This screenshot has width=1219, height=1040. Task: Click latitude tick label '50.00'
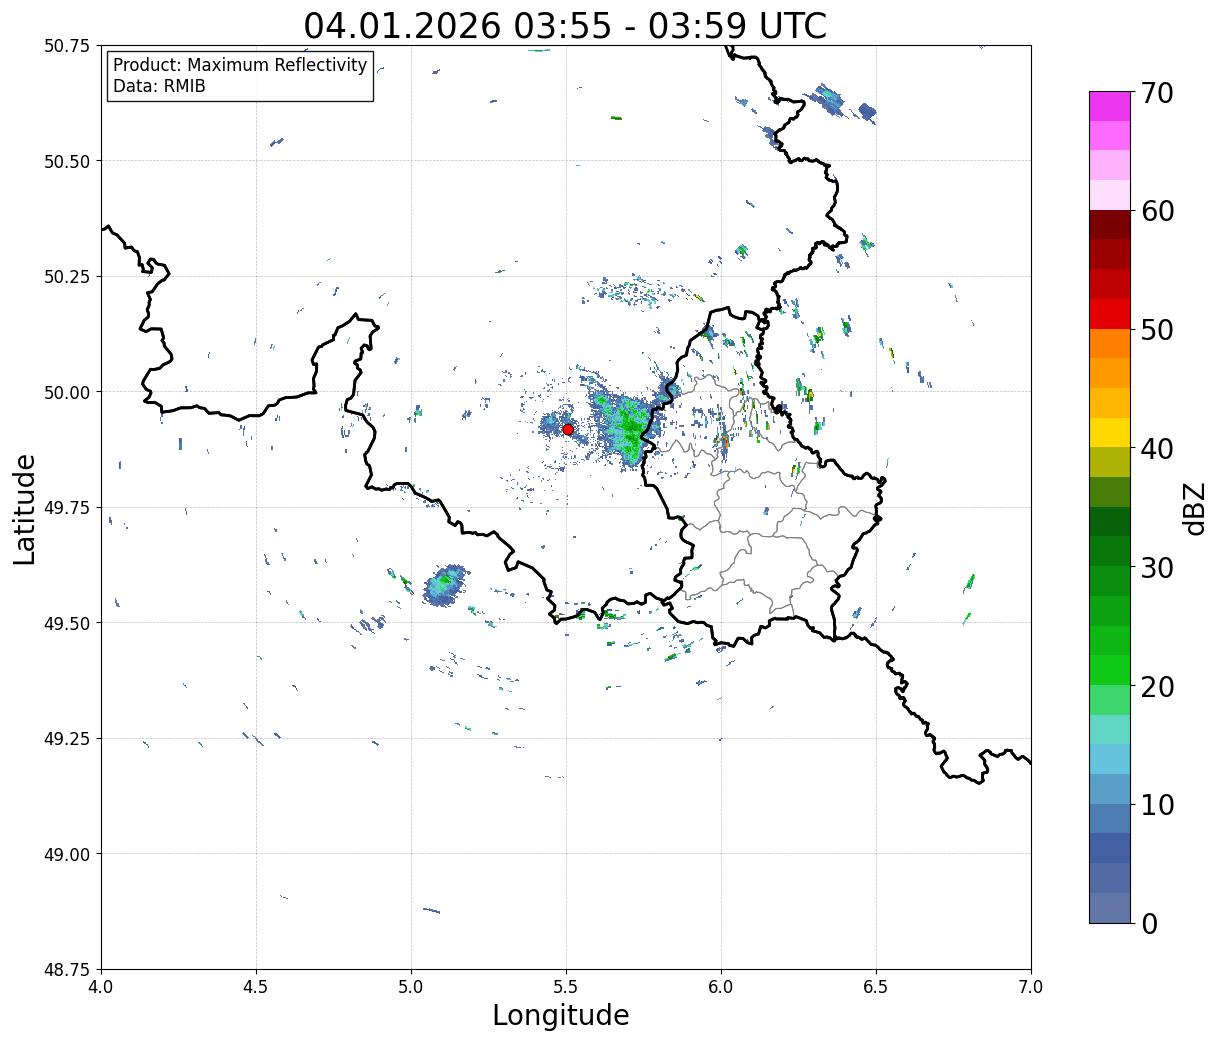66,392
